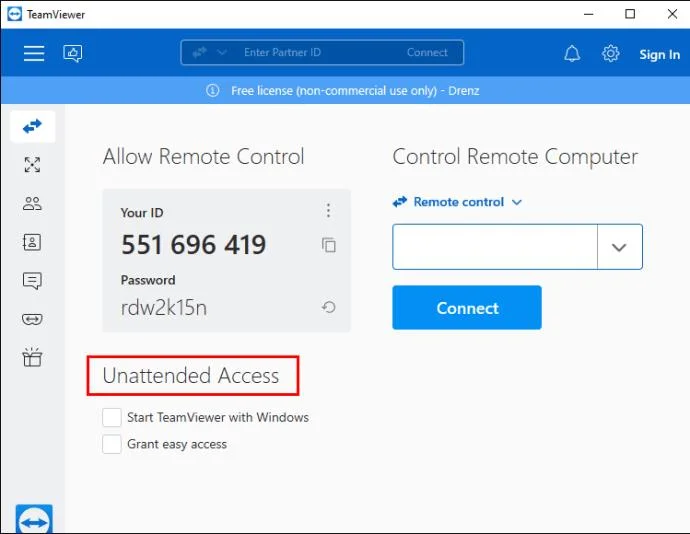
Task: Open the partner ID history dropdown arrow
Action: click(619, 247)
